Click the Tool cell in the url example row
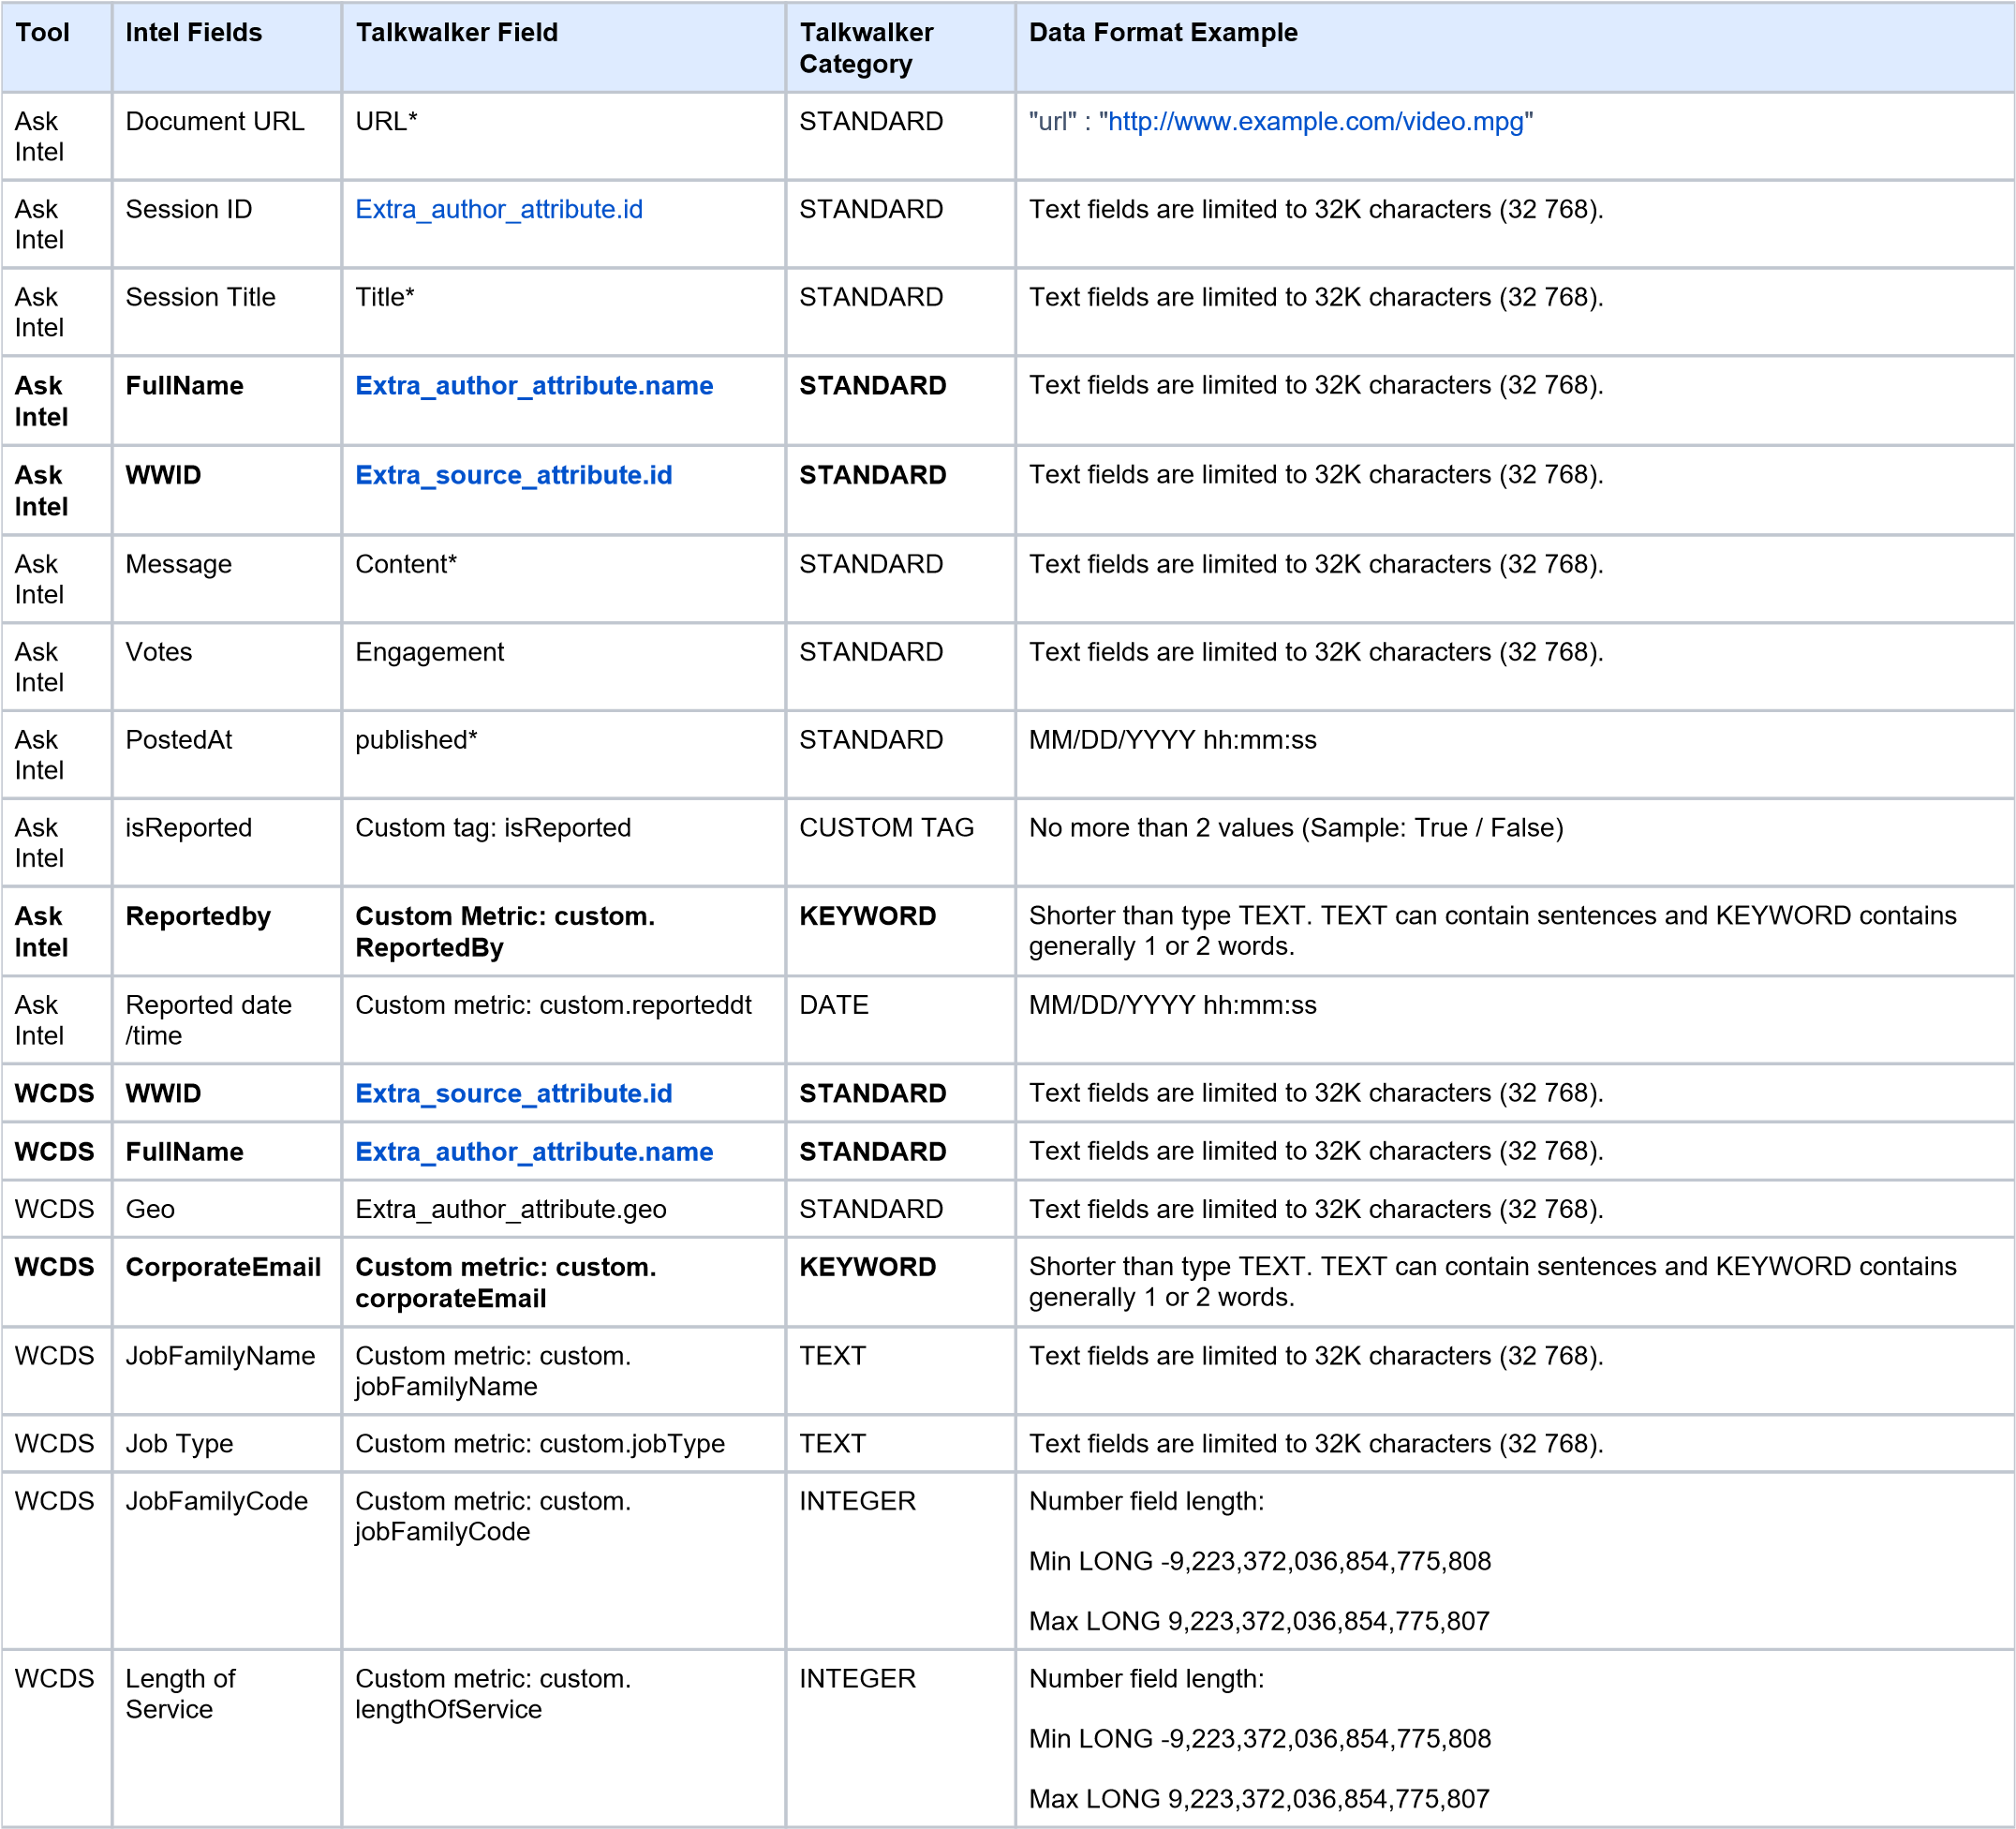Viewport: 2016px width, 1829px height. (x=56, y=136)
